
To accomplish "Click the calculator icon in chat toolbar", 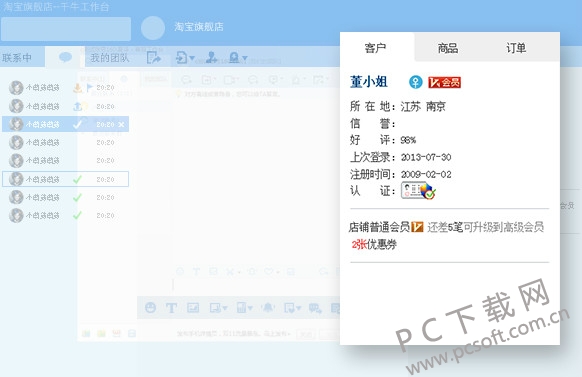I will (x=241, y=308).
